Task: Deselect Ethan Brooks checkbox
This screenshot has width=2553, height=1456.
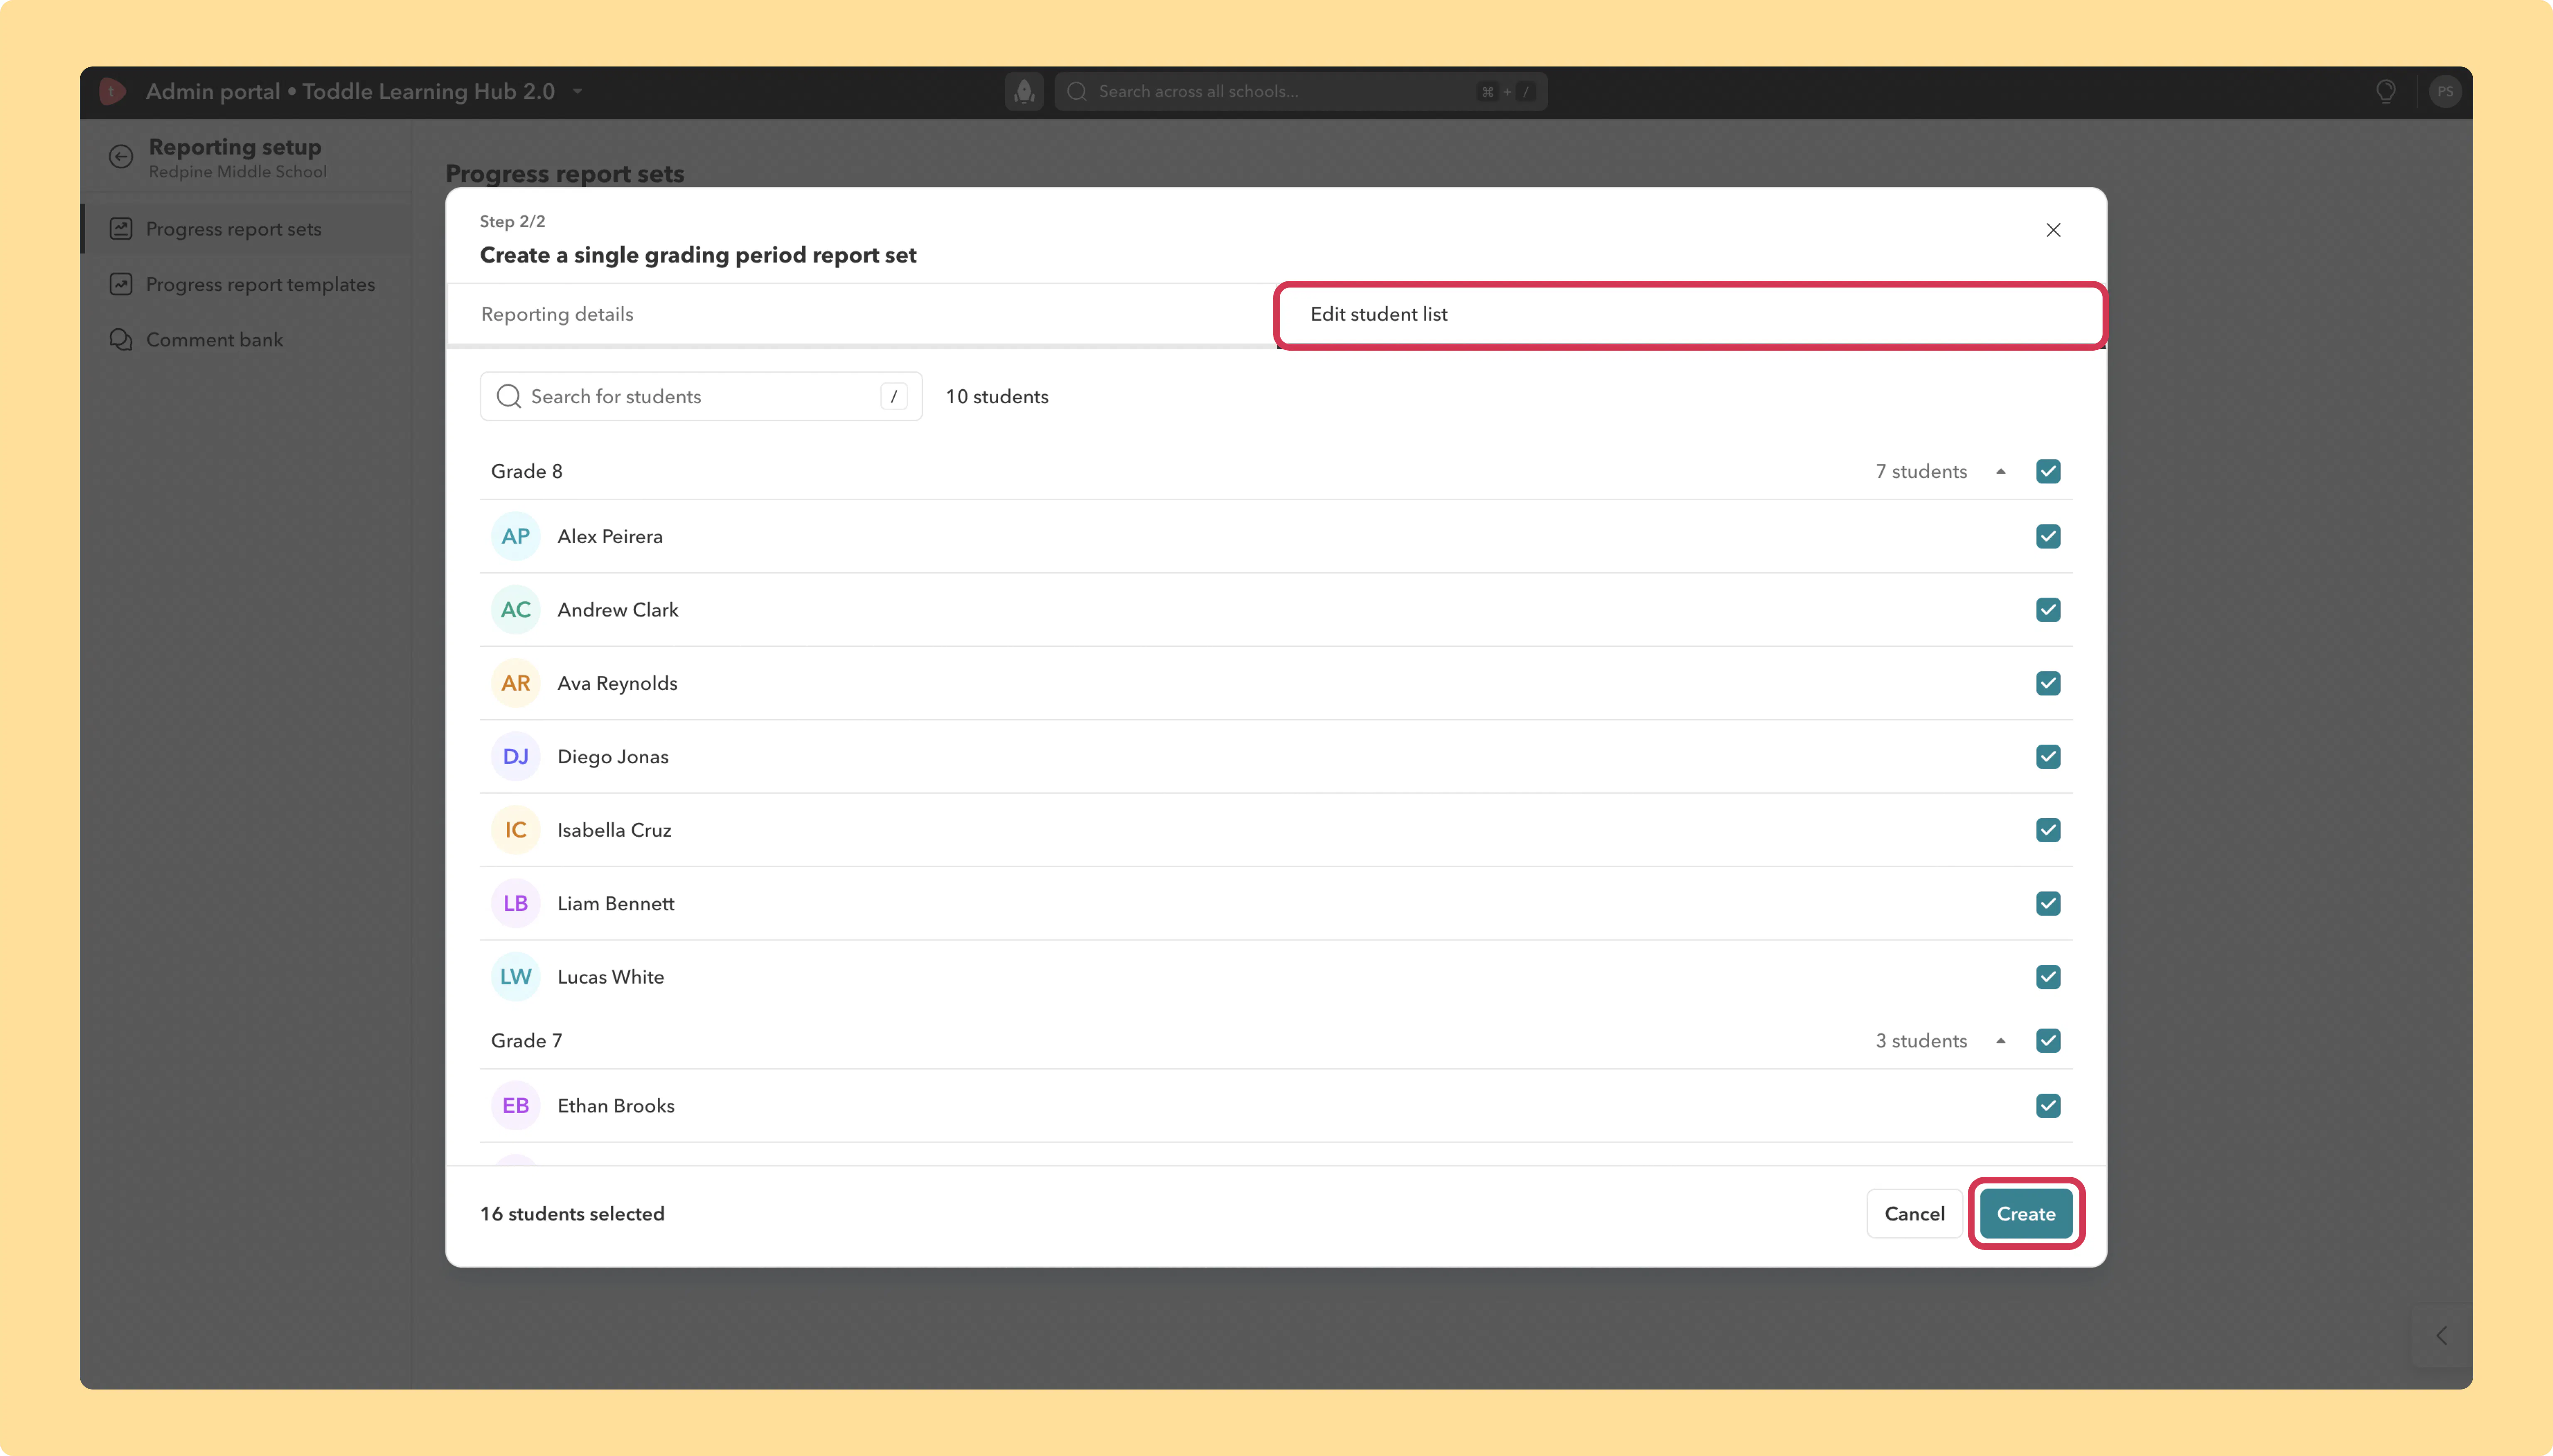Action: coord(2048,1106)
